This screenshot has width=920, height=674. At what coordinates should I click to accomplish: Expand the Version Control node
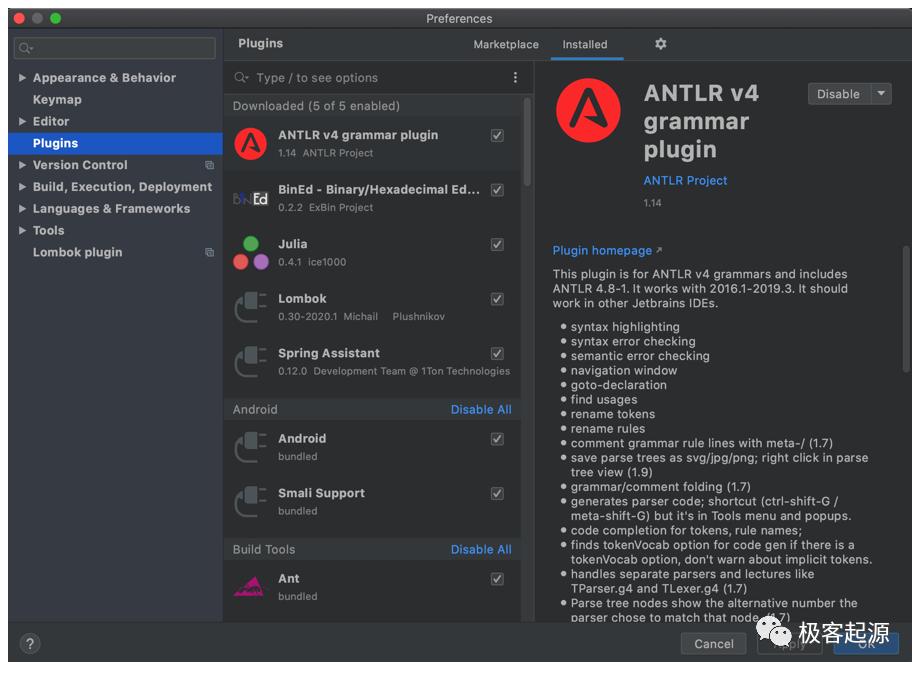[x=22, y=165]
